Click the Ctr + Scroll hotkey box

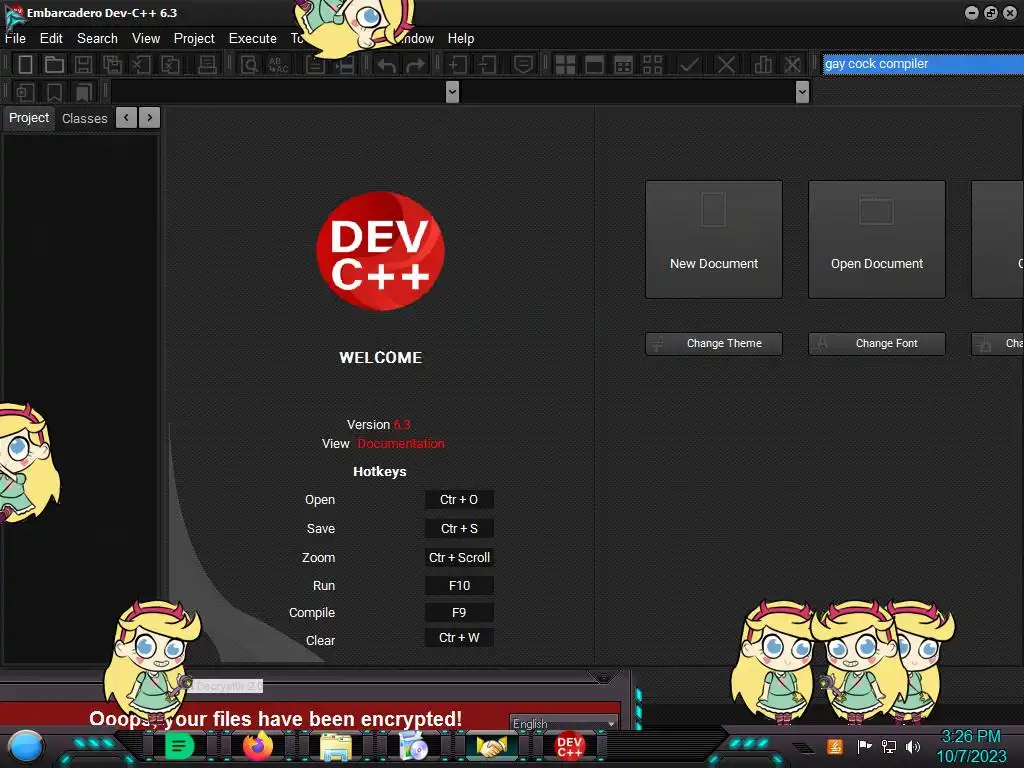(459, 557)
